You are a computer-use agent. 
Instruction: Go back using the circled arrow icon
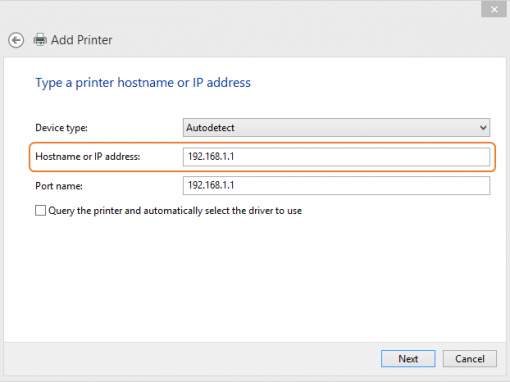tap(16, 40)
